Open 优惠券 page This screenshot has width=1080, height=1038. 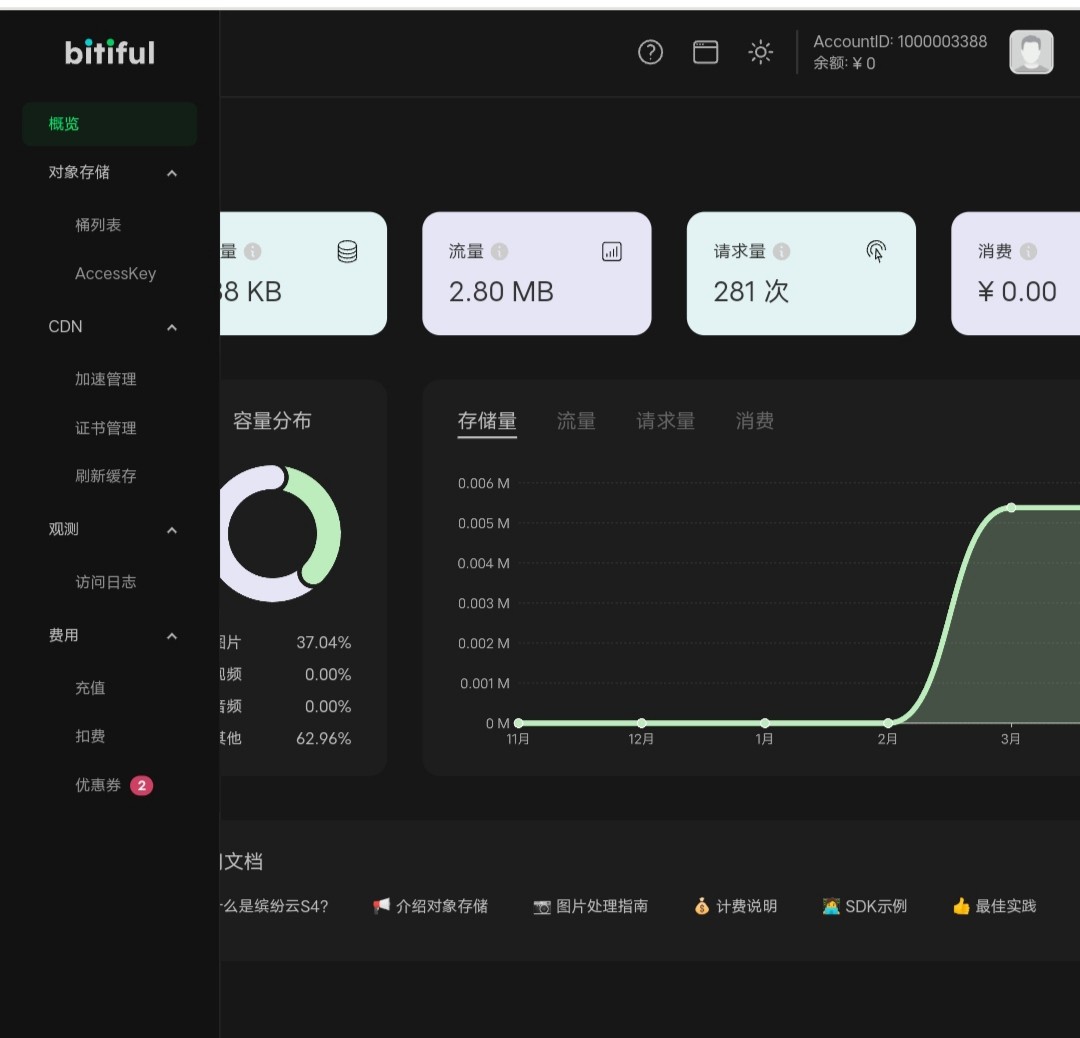pyautogui.click(x=98, y=785)
